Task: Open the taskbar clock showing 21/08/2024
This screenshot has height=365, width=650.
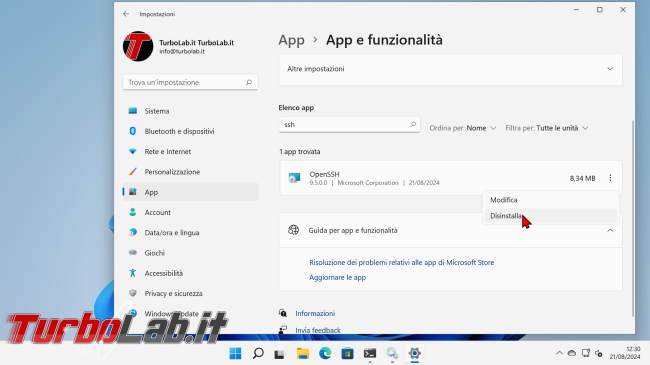Action: (625, 353)
